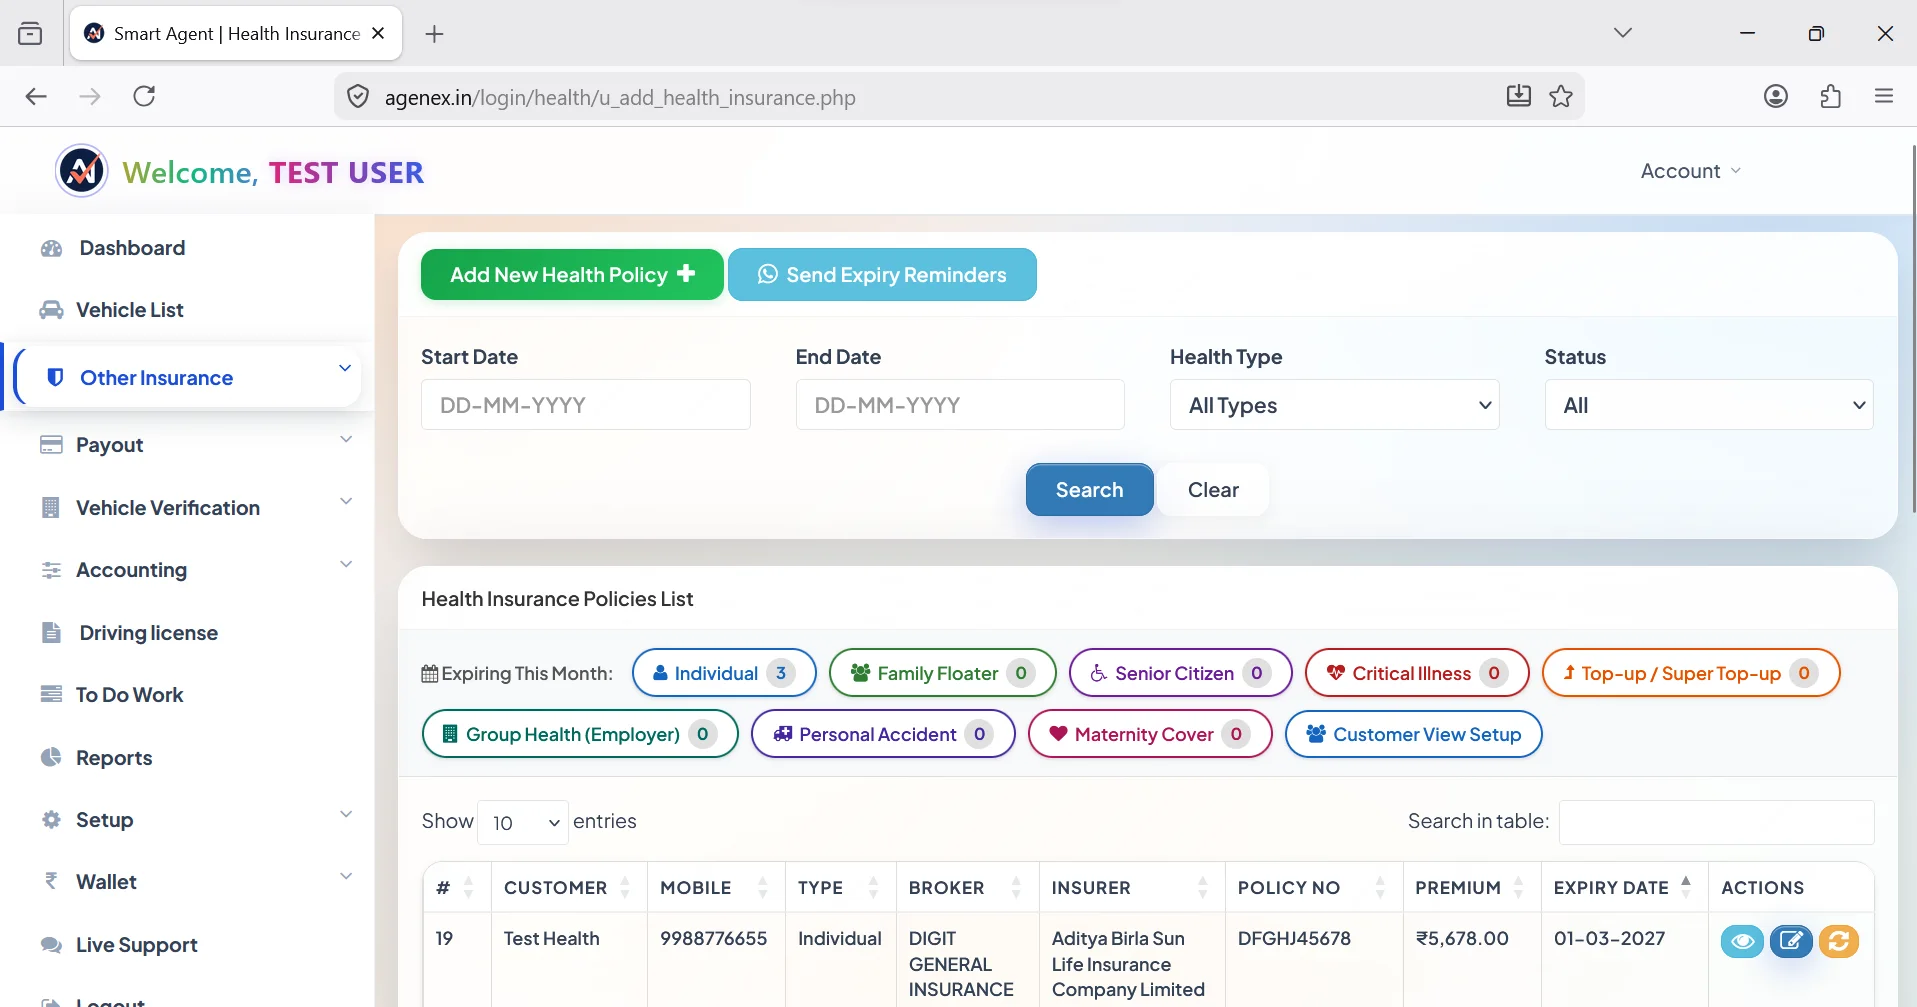Click the Add New Health Policy button
Image resolution: width=1917 pixels, height=1007 pixels.
point(572,274)
